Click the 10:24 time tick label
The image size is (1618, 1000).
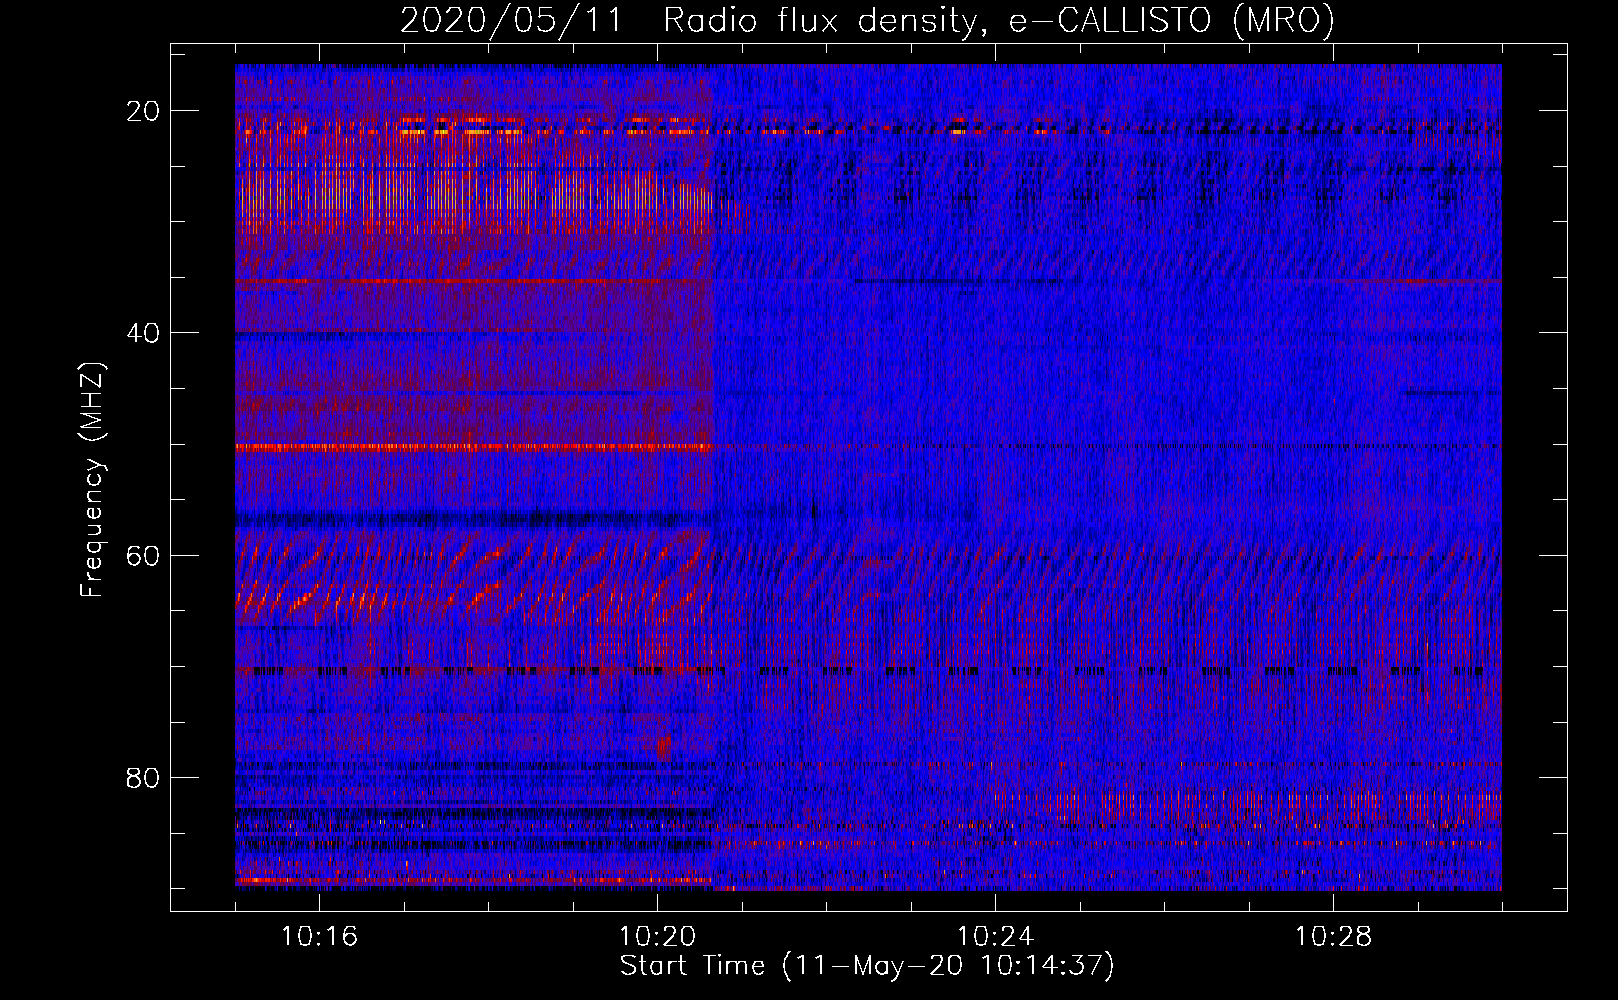(x=995, y=937)
